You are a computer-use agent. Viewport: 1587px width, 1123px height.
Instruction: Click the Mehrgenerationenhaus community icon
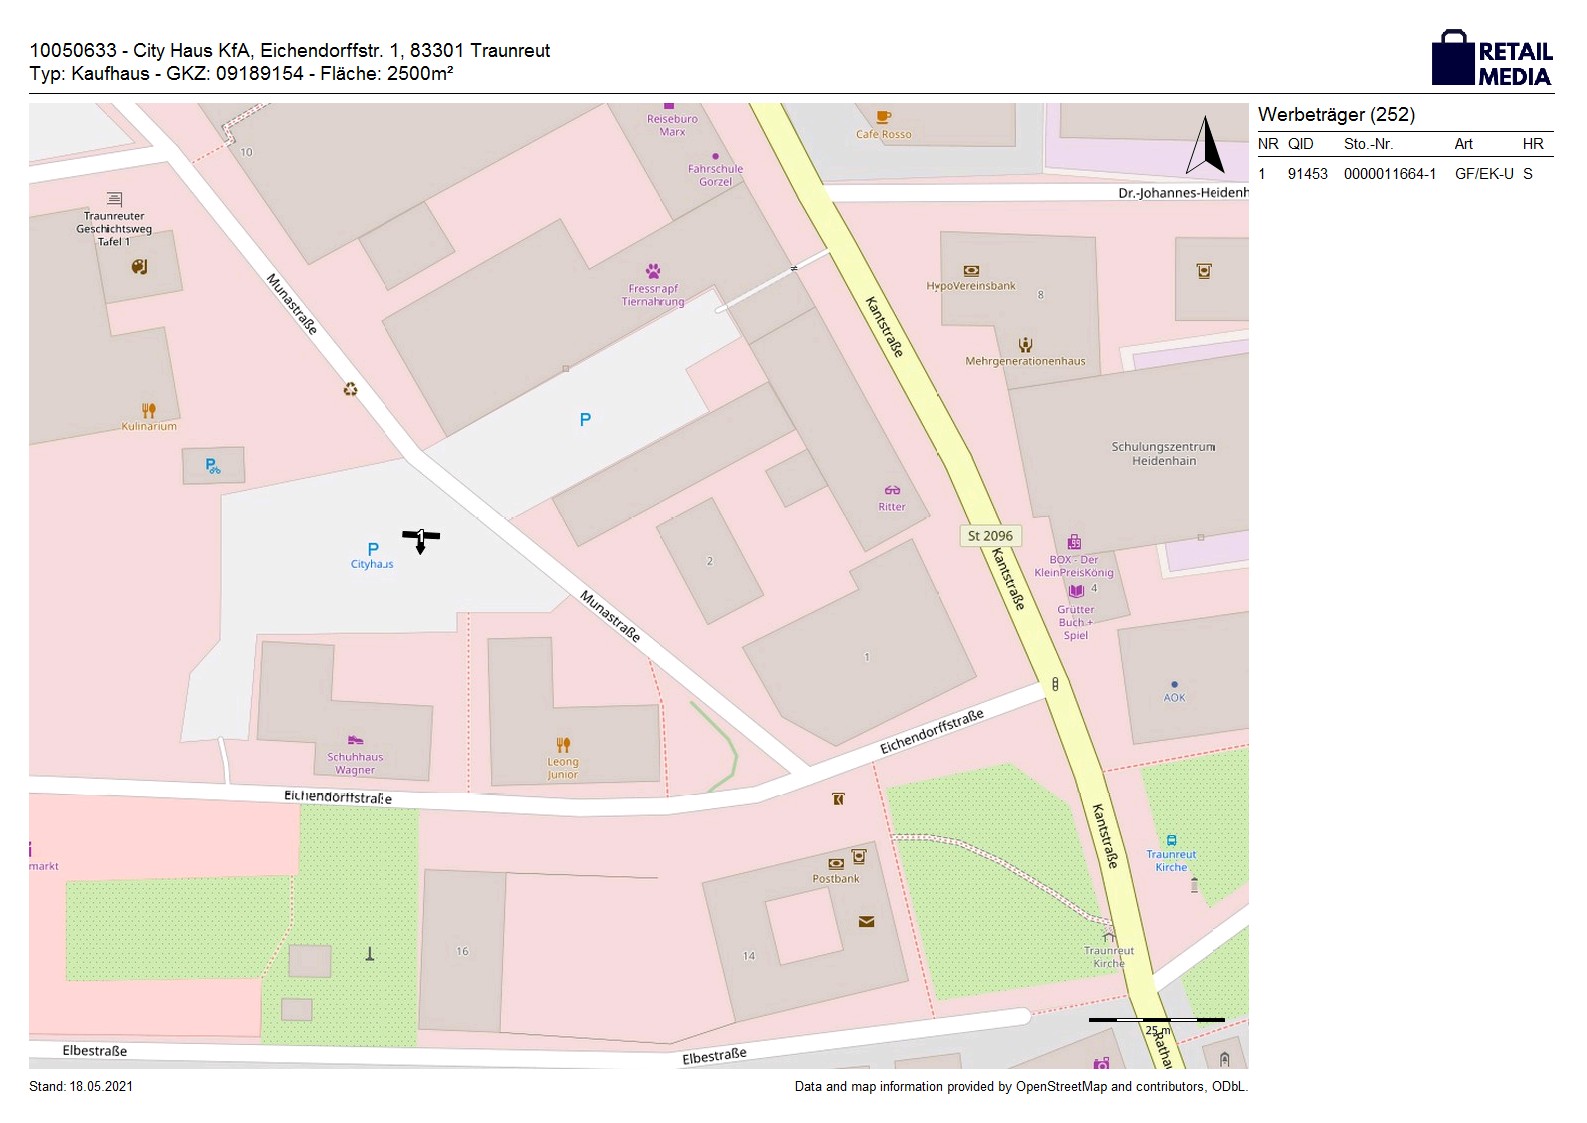1025,345
